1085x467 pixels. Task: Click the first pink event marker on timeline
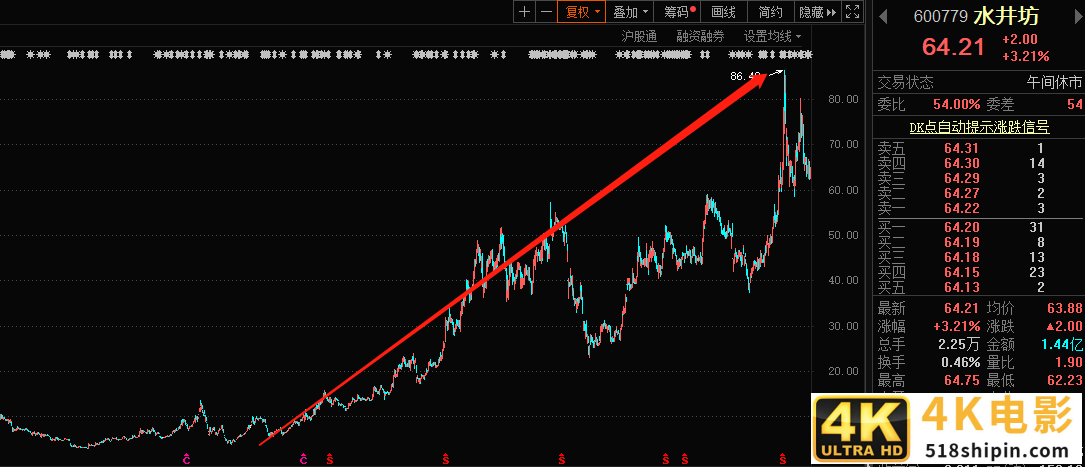186,459
